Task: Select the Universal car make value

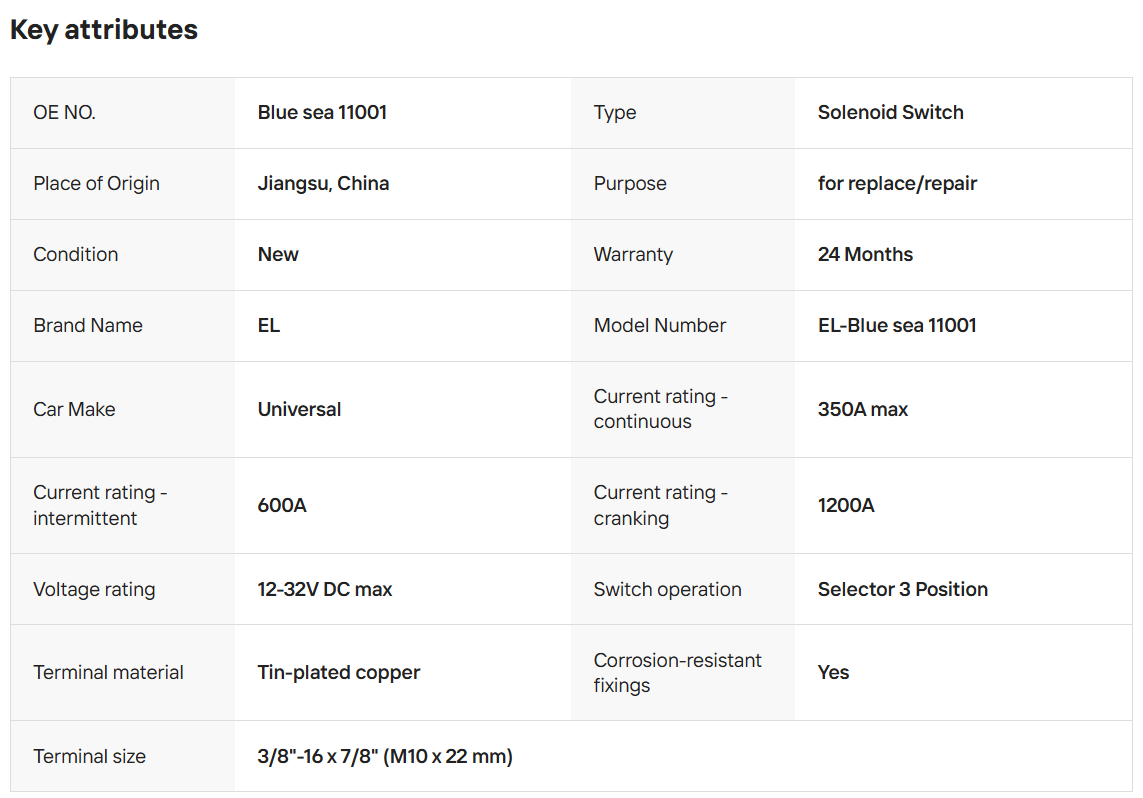Action: coord(299,409)
